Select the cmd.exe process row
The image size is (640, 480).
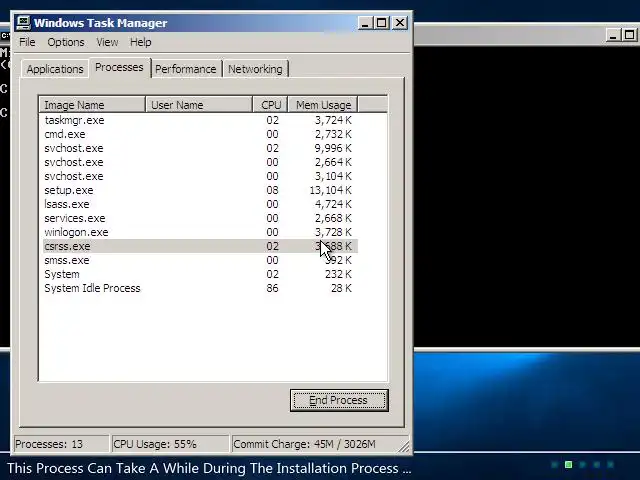point(200,134)
